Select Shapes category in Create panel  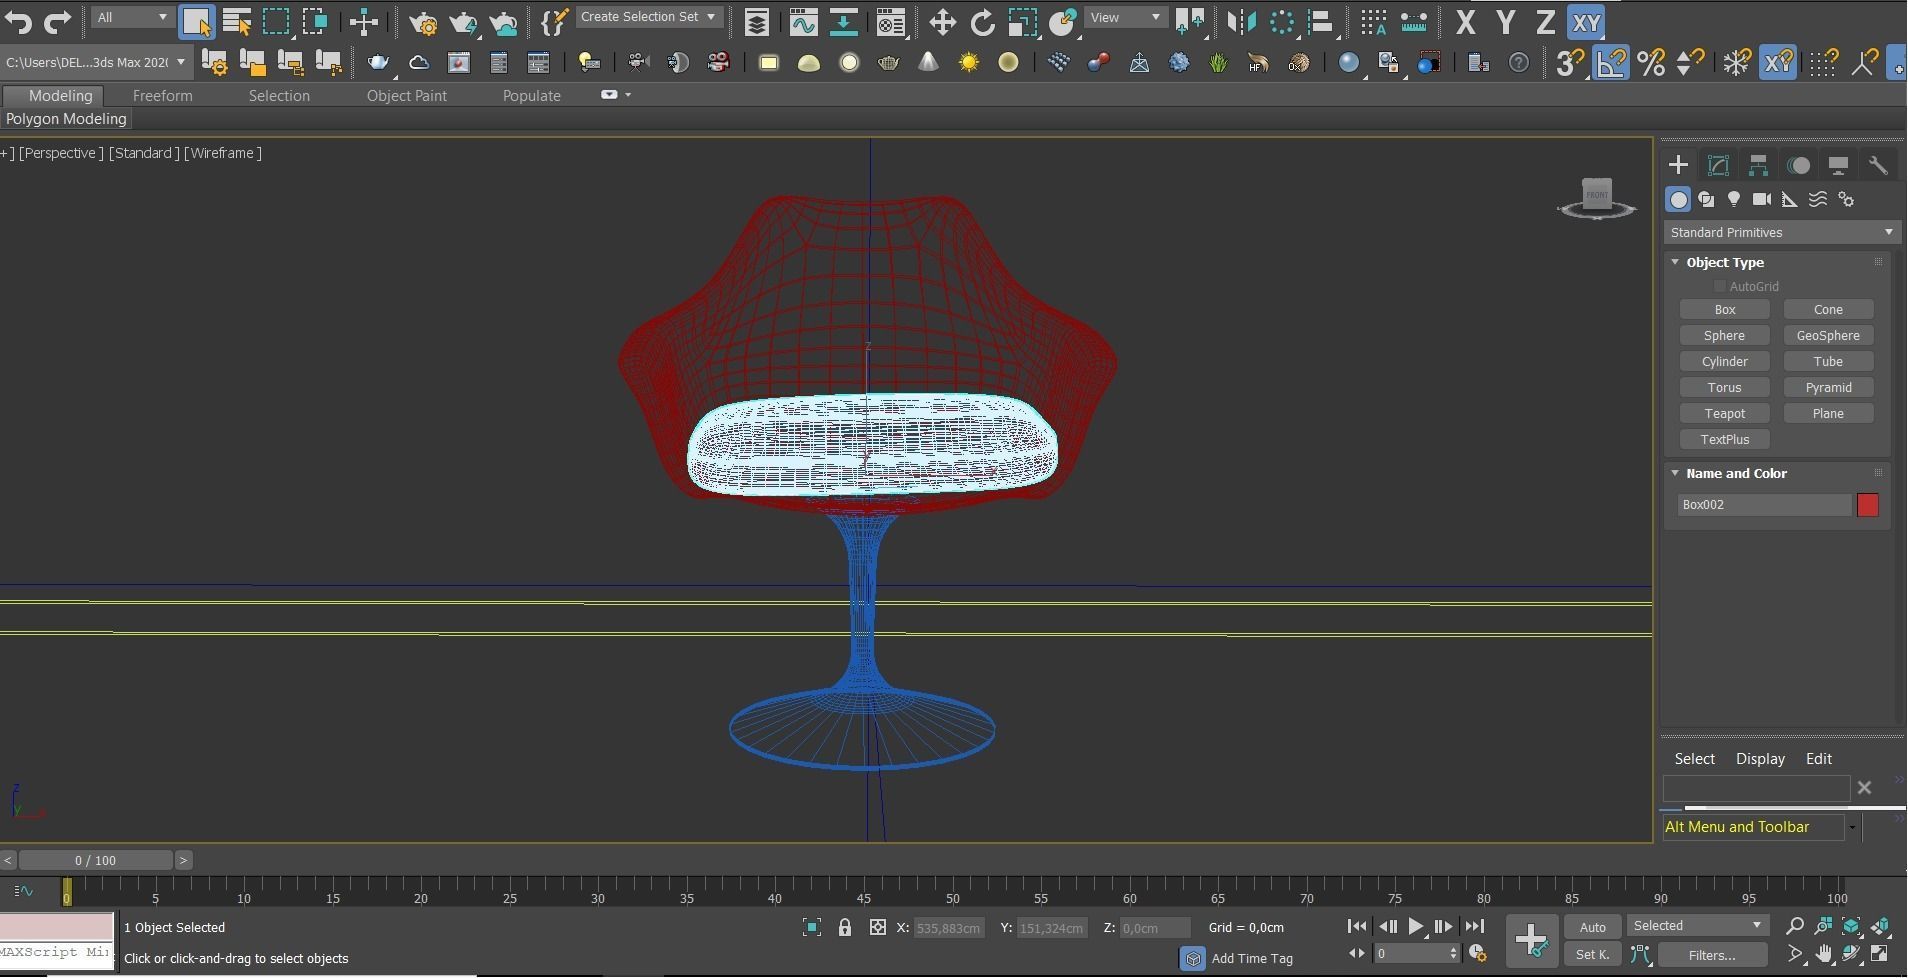[1706, 199]
